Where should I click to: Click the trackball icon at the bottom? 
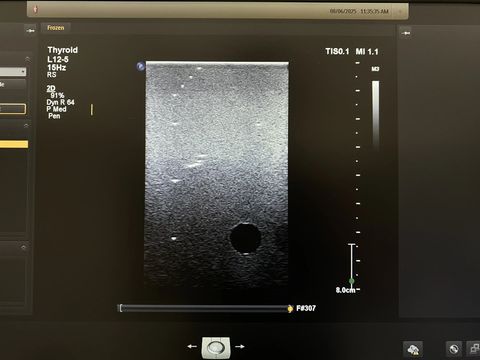pos(216,348)
